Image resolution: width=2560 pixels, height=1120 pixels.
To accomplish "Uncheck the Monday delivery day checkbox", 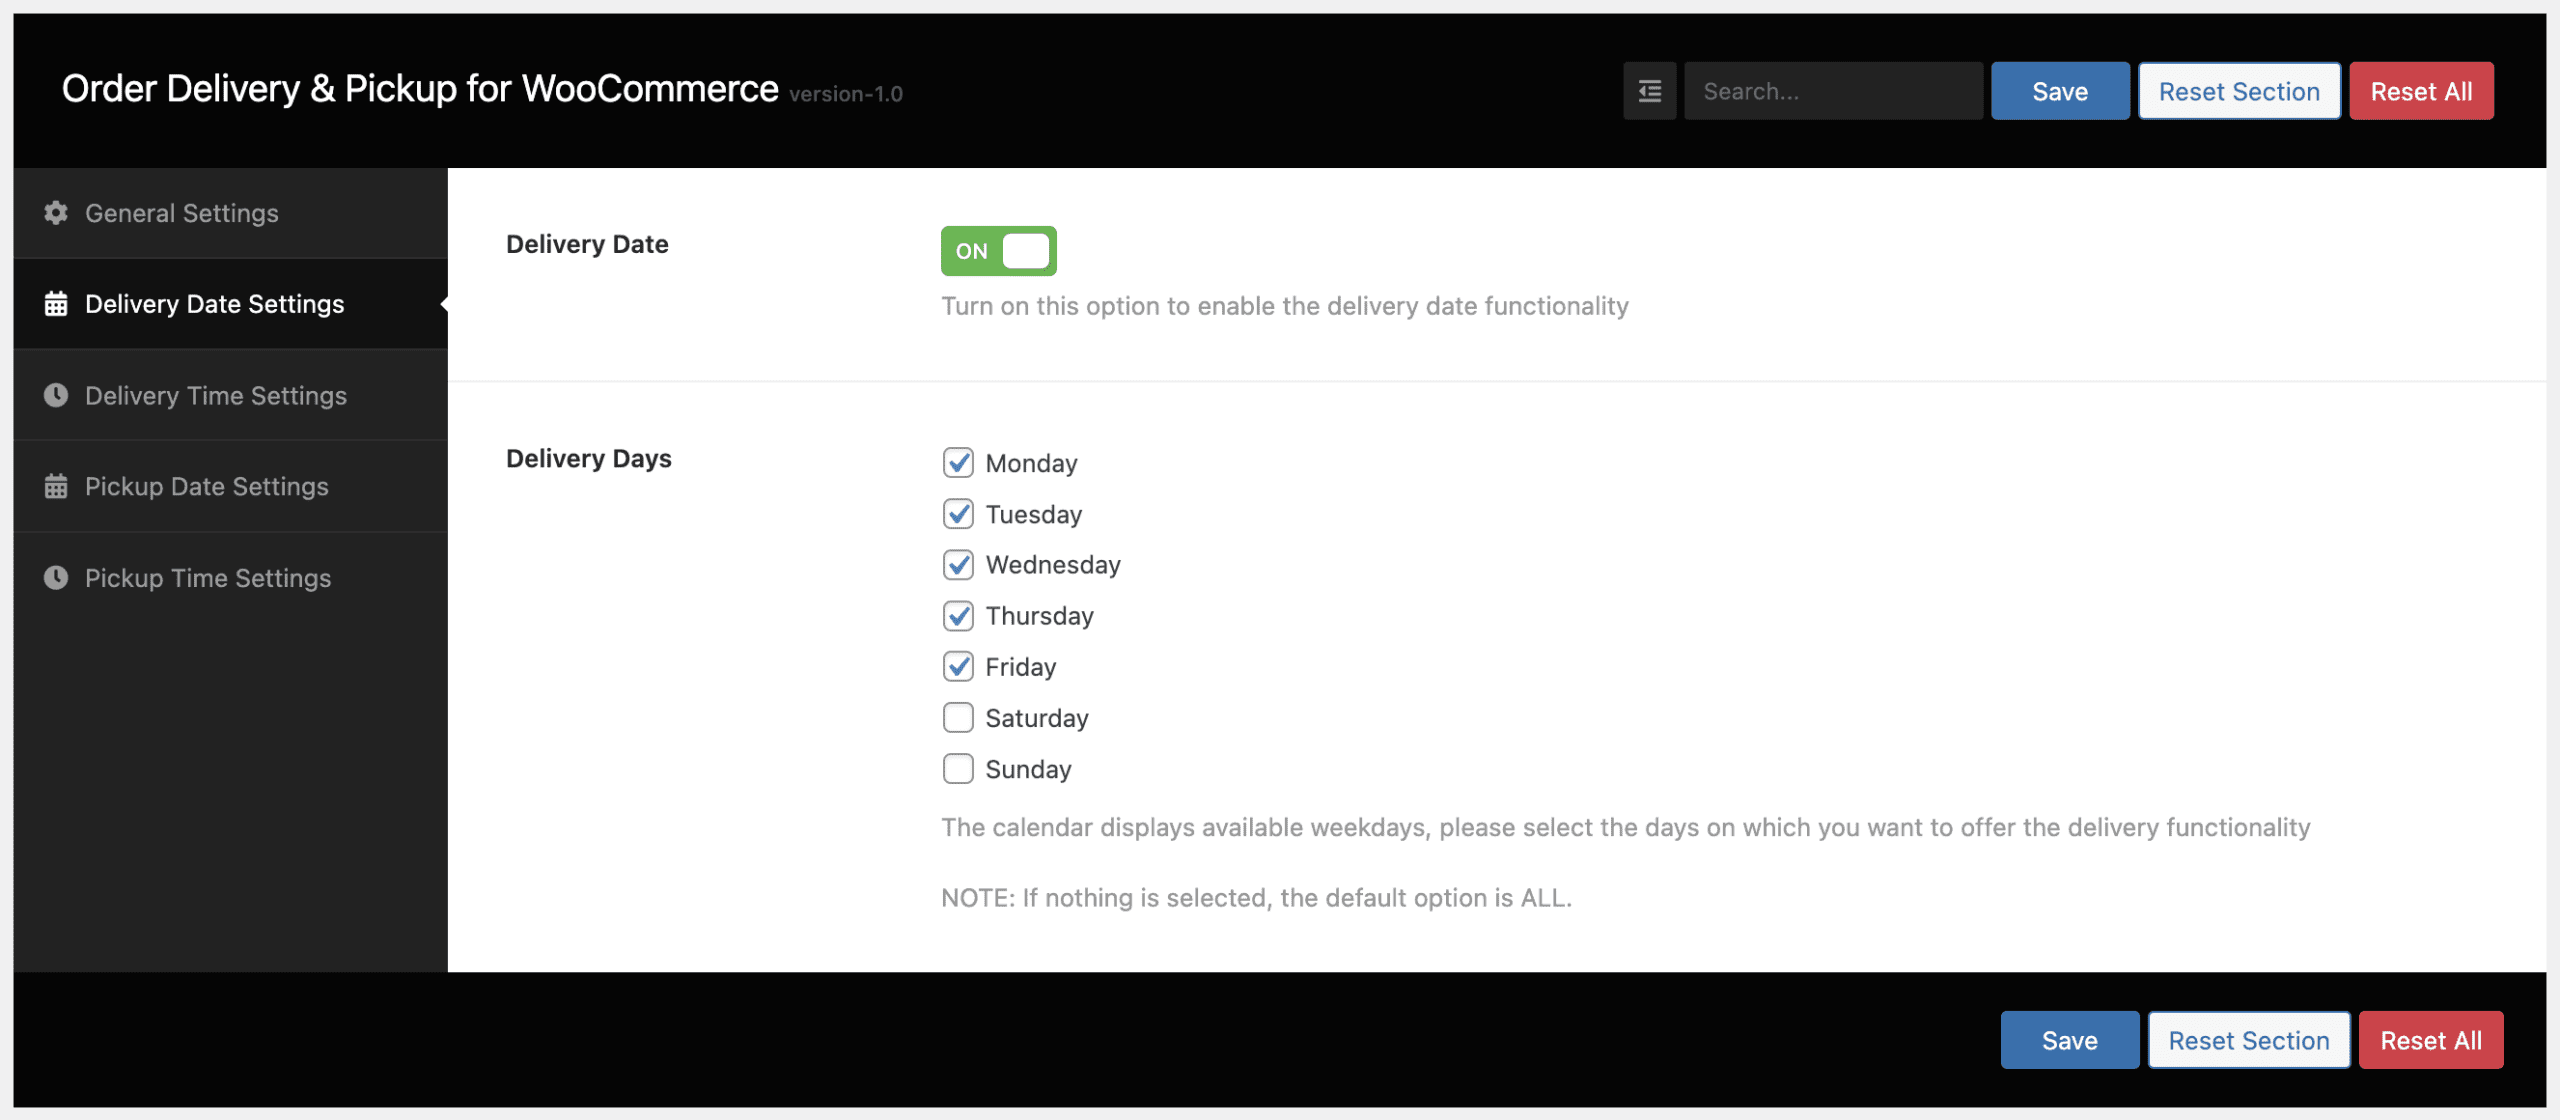I will tap(958, 462).
